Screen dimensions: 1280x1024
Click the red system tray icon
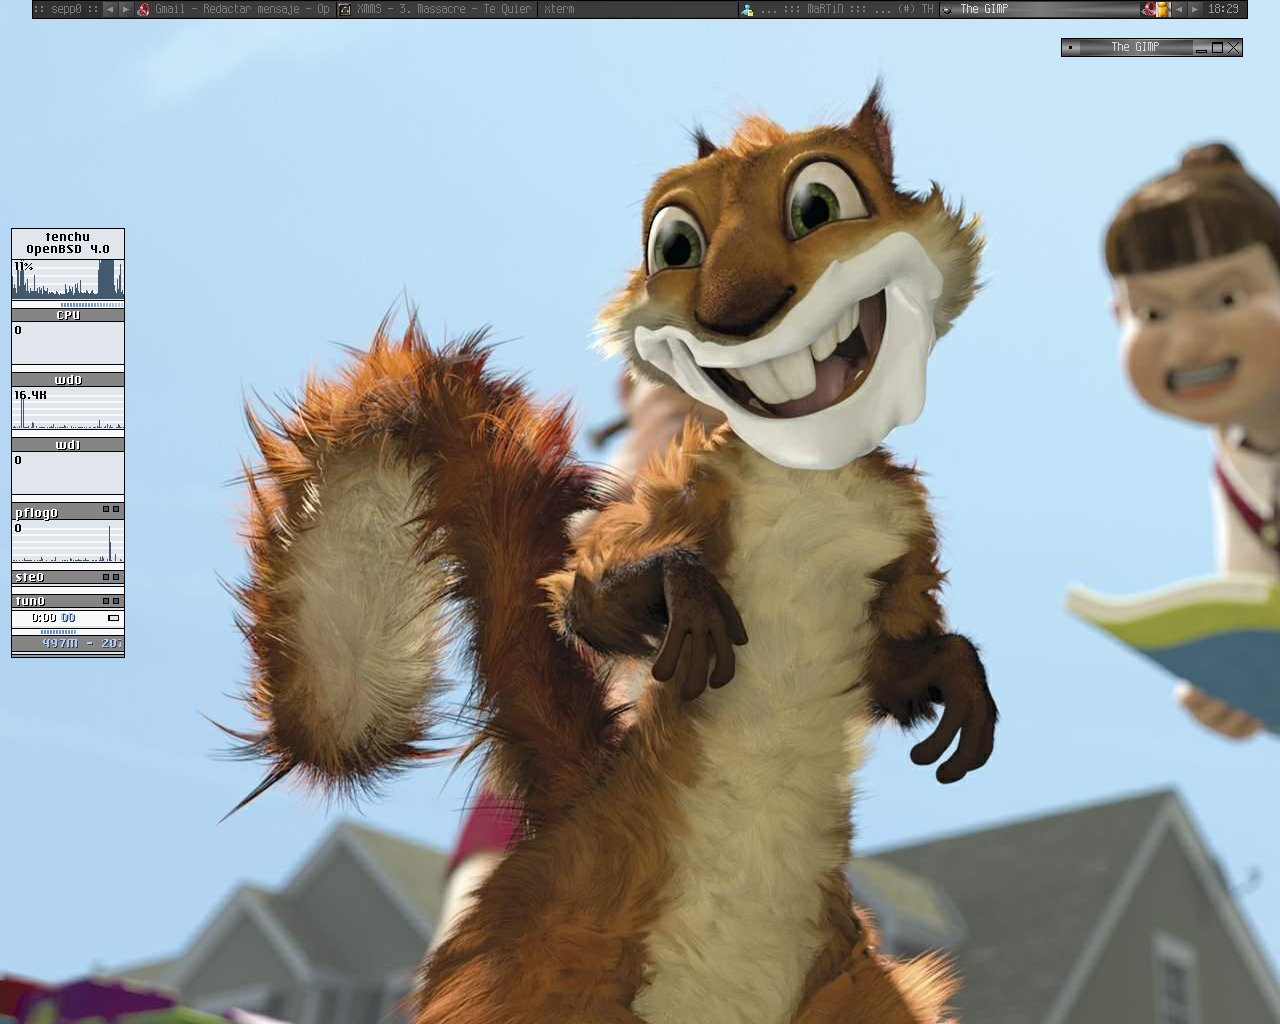(x=1150, y=9)
